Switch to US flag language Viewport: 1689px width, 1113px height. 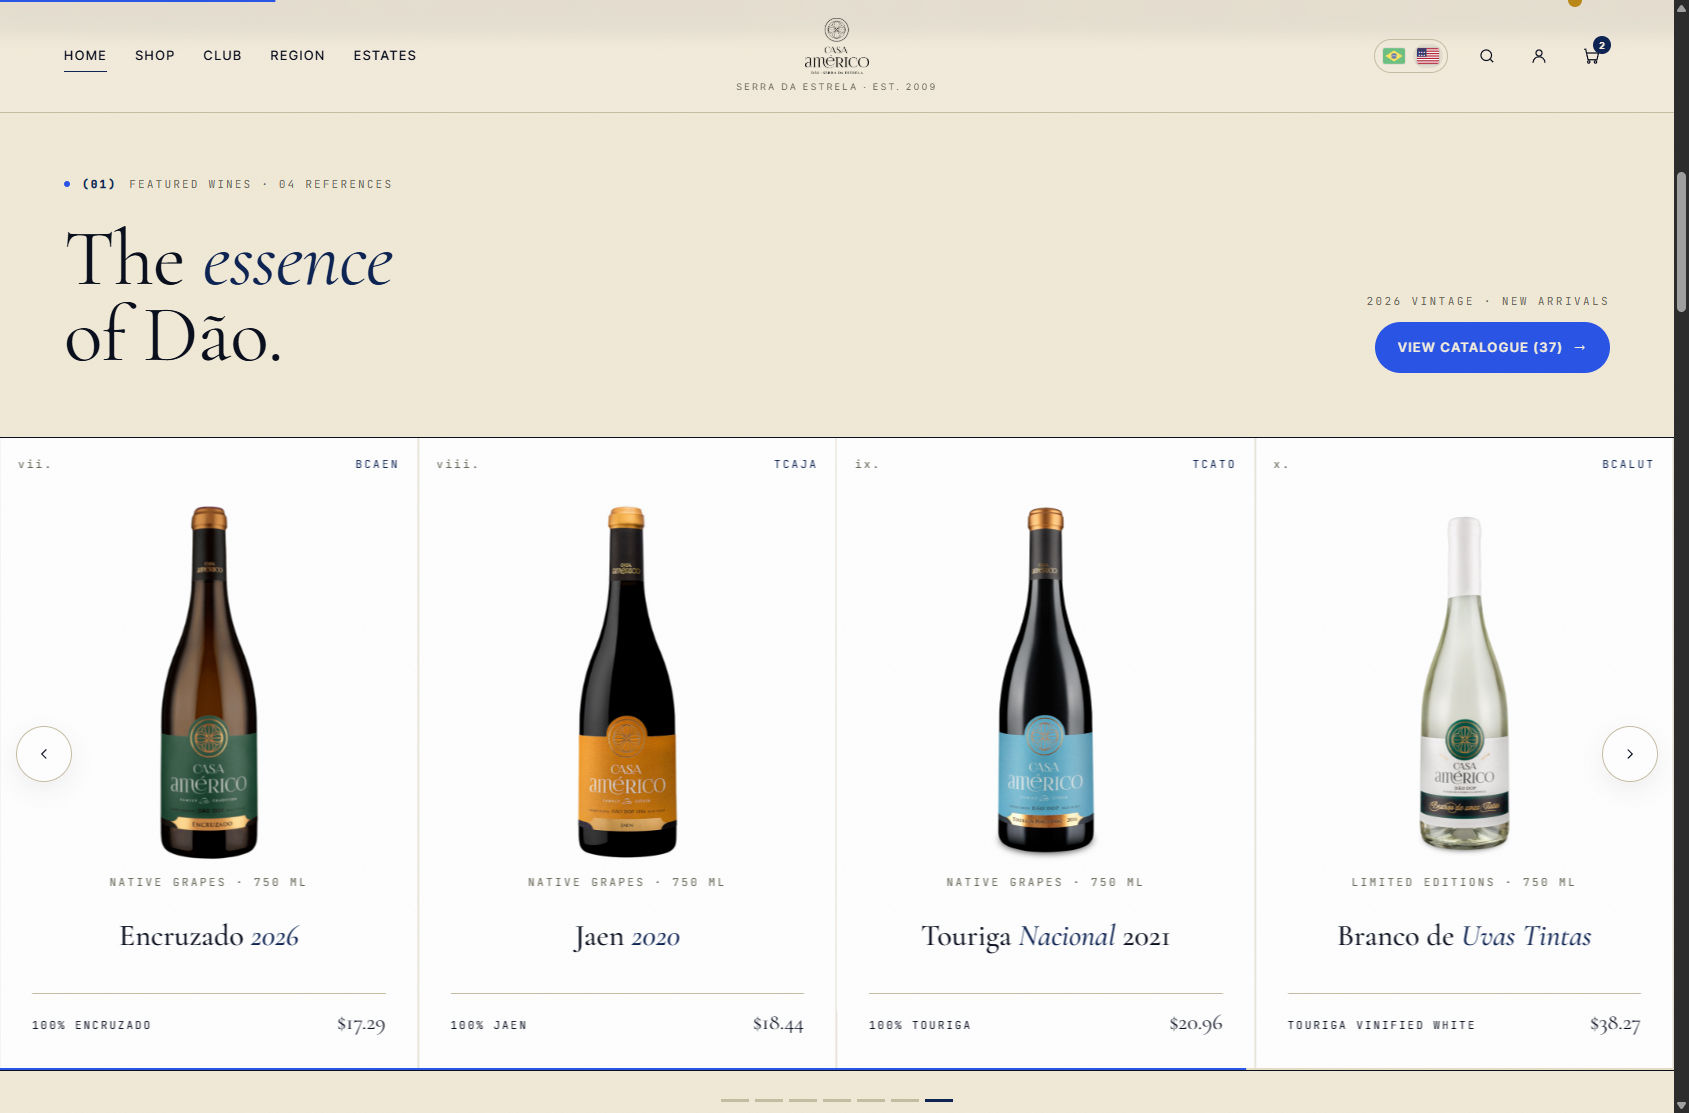coord(1428,56)
